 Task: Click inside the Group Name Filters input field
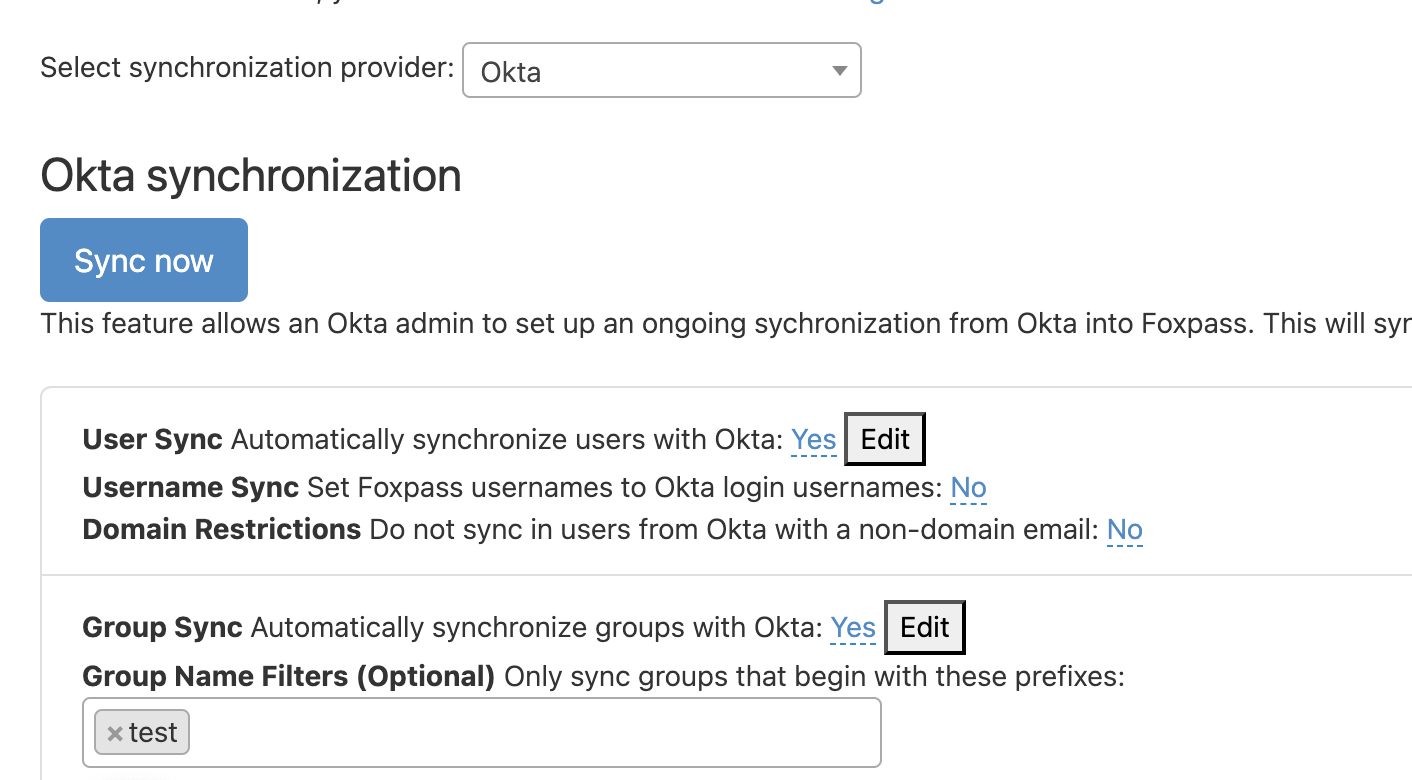(482, 733)
